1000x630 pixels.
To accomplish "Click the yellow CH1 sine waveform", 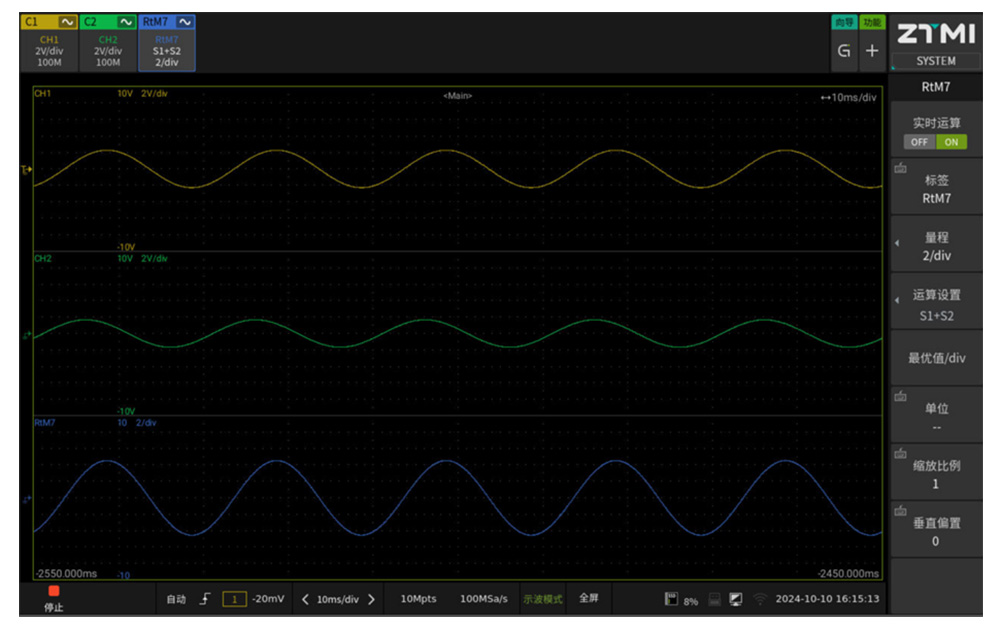I will click(446, 150).
